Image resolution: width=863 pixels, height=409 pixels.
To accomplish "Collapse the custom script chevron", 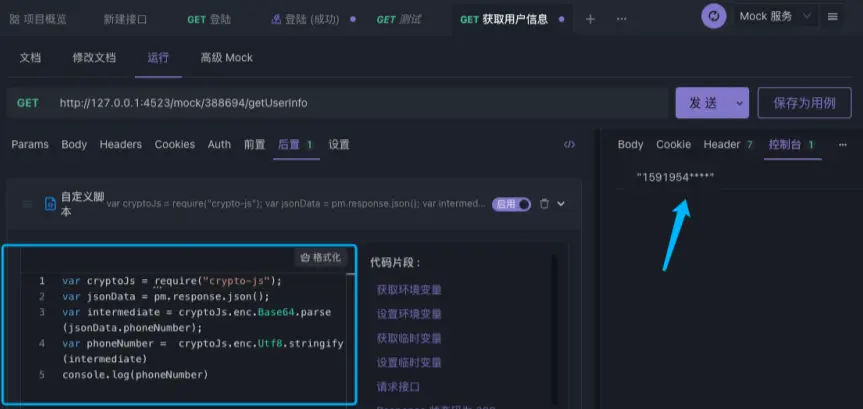I will click(561, 204).
